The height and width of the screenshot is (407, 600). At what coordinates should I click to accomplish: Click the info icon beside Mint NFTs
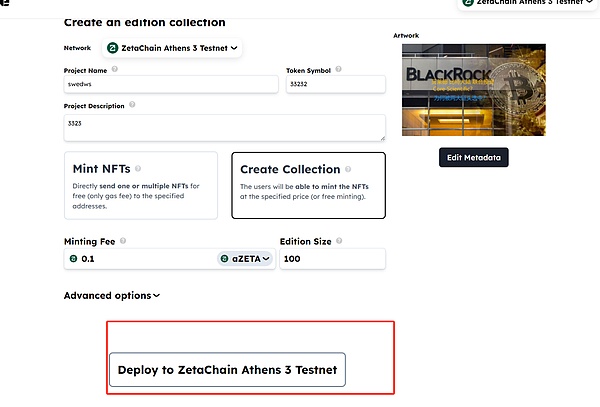tap(138, 169)
